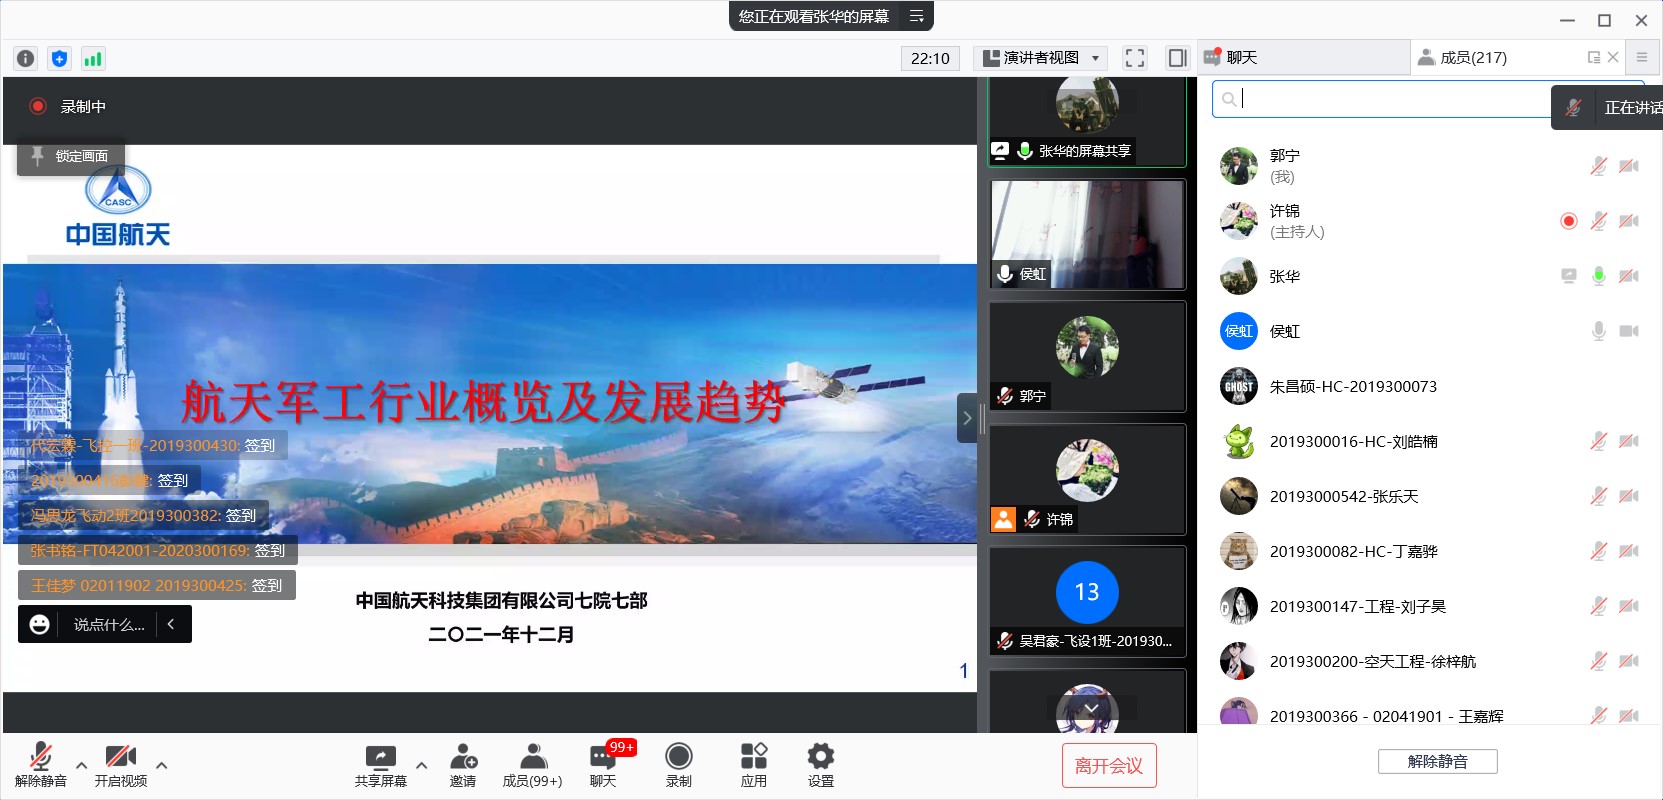
Task: Click the Invite participants icon
Action: (x=463, y=765)
